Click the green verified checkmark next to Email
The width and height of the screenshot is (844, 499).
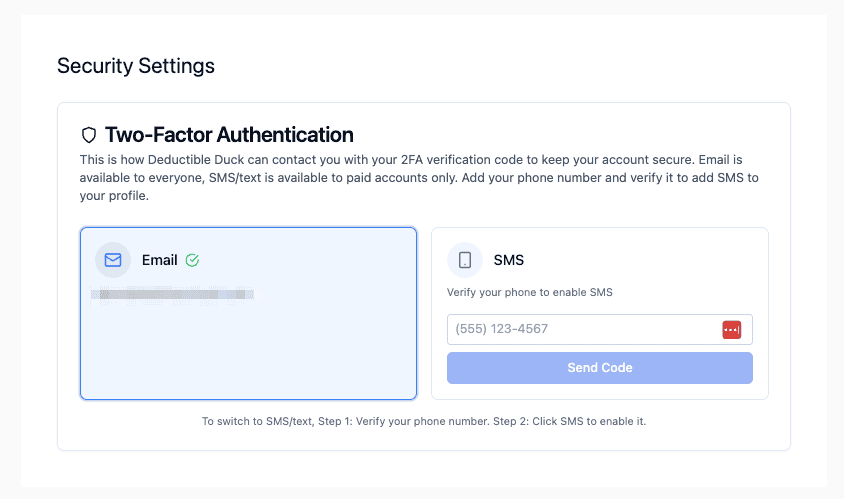pos(193,260)
